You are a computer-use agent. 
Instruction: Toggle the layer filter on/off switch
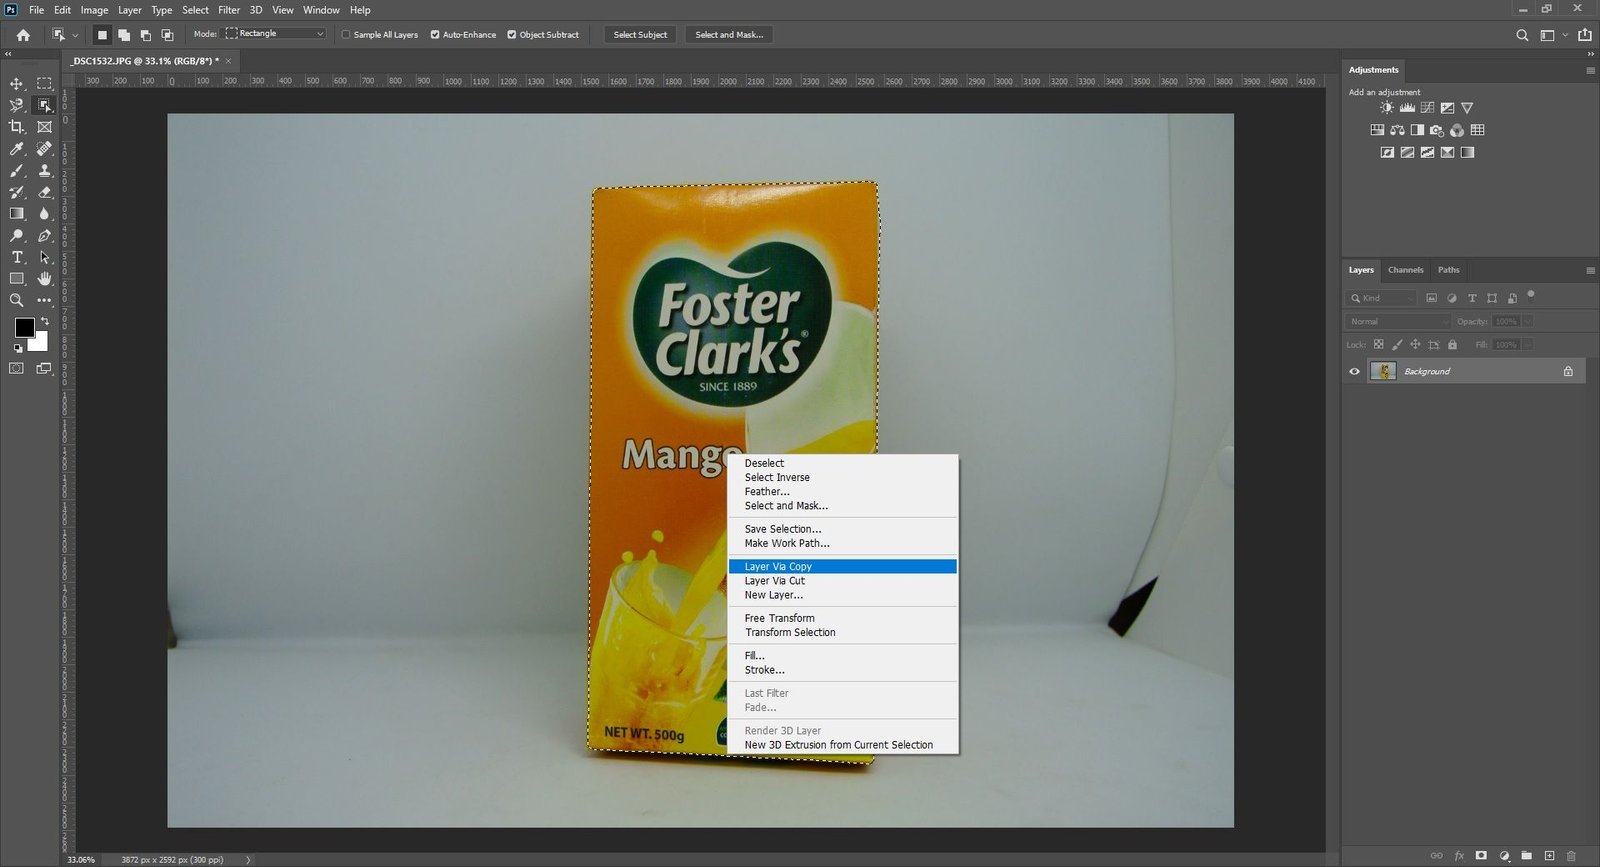[x=1531, y=295]
